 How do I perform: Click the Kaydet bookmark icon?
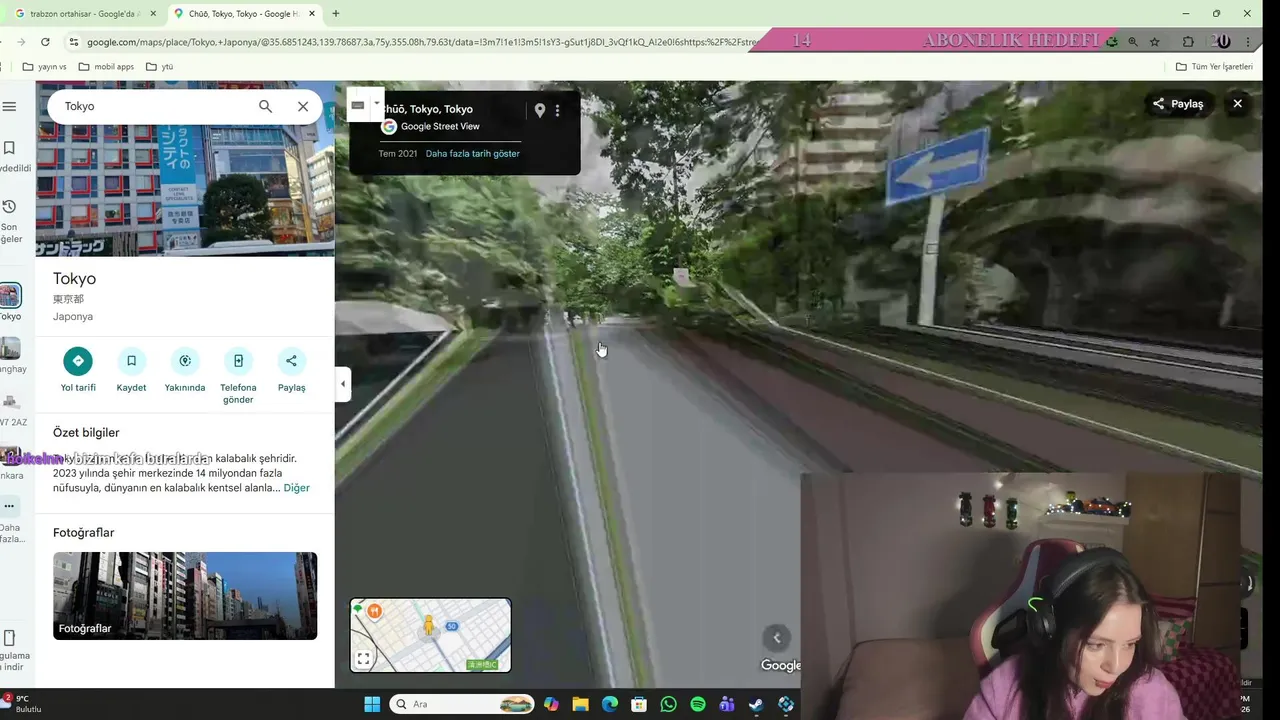tap(131, 361)
